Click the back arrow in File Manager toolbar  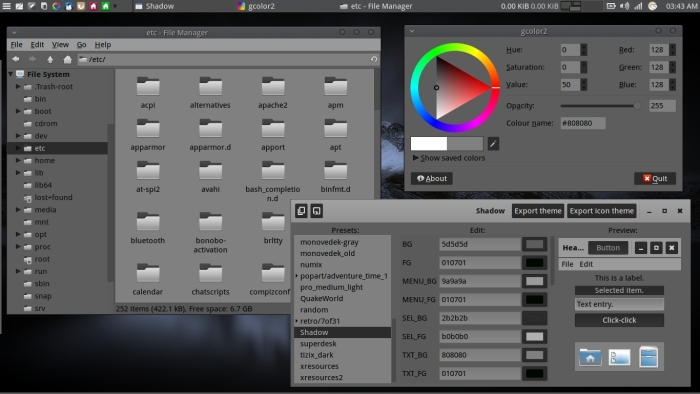(16, 59)
